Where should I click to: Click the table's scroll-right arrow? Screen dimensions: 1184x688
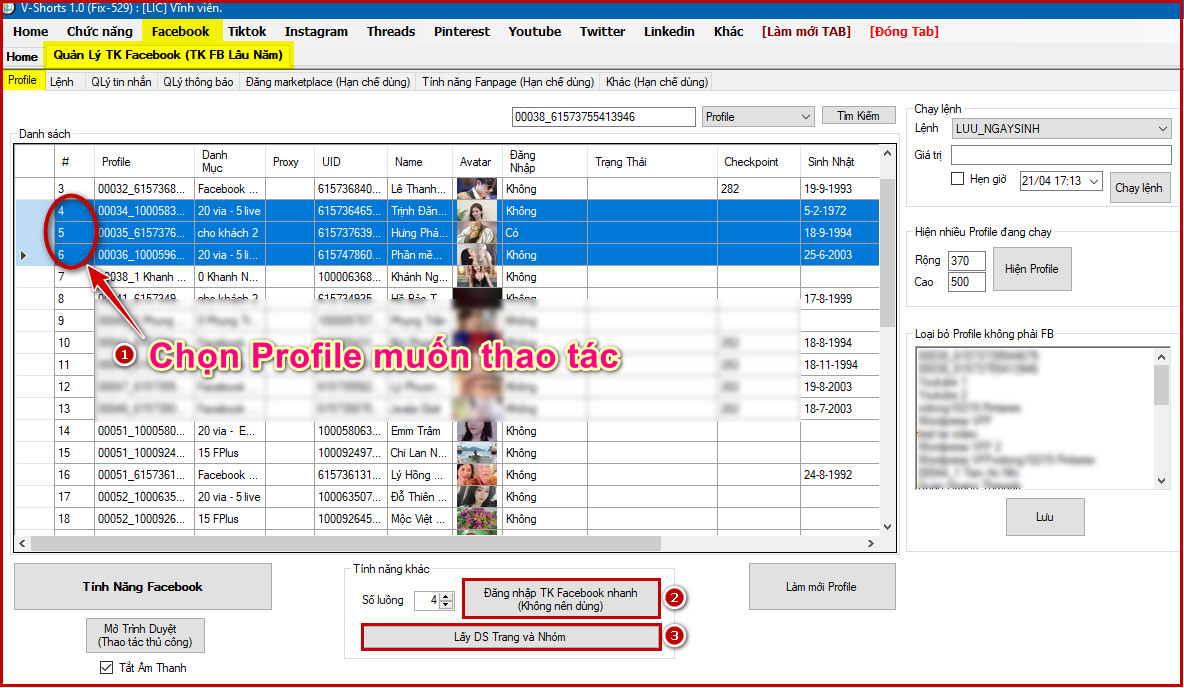coord(871,543)
